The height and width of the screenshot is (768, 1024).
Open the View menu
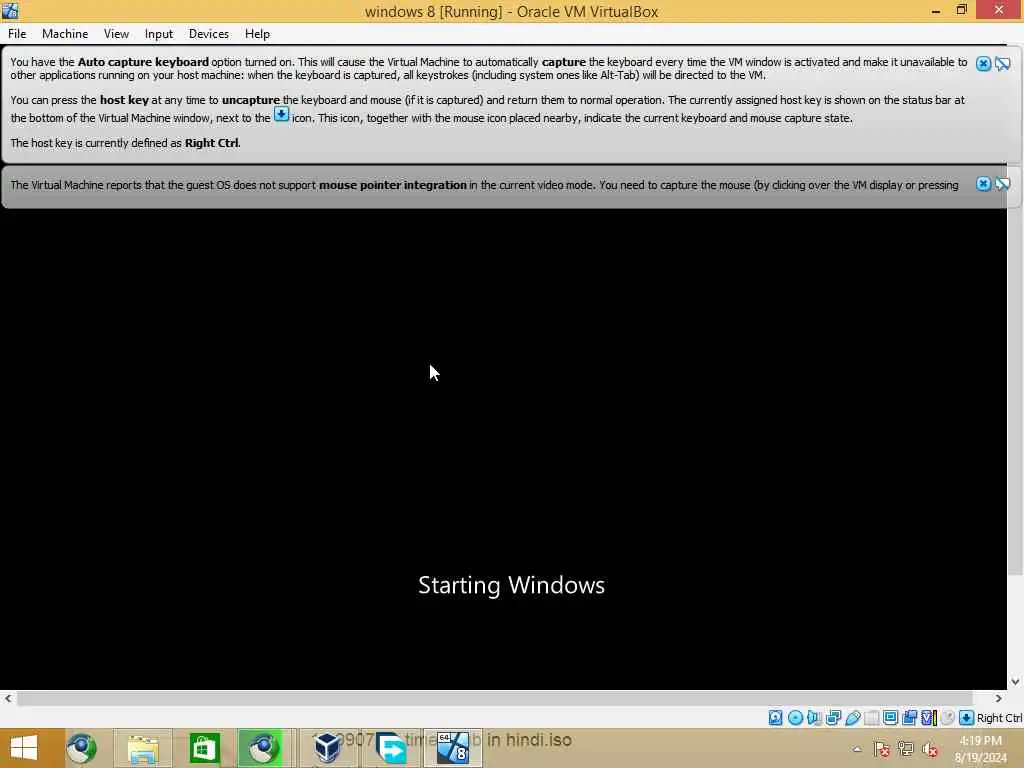point(116,34)
